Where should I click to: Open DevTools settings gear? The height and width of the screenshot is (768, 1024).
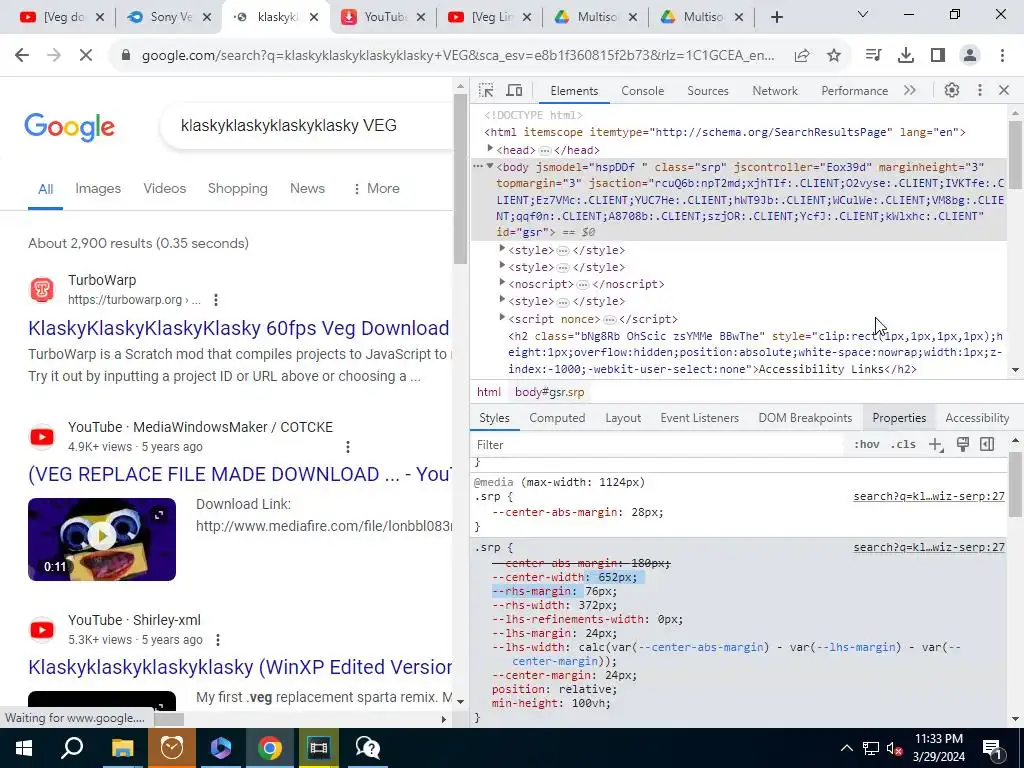coord(952,91)
